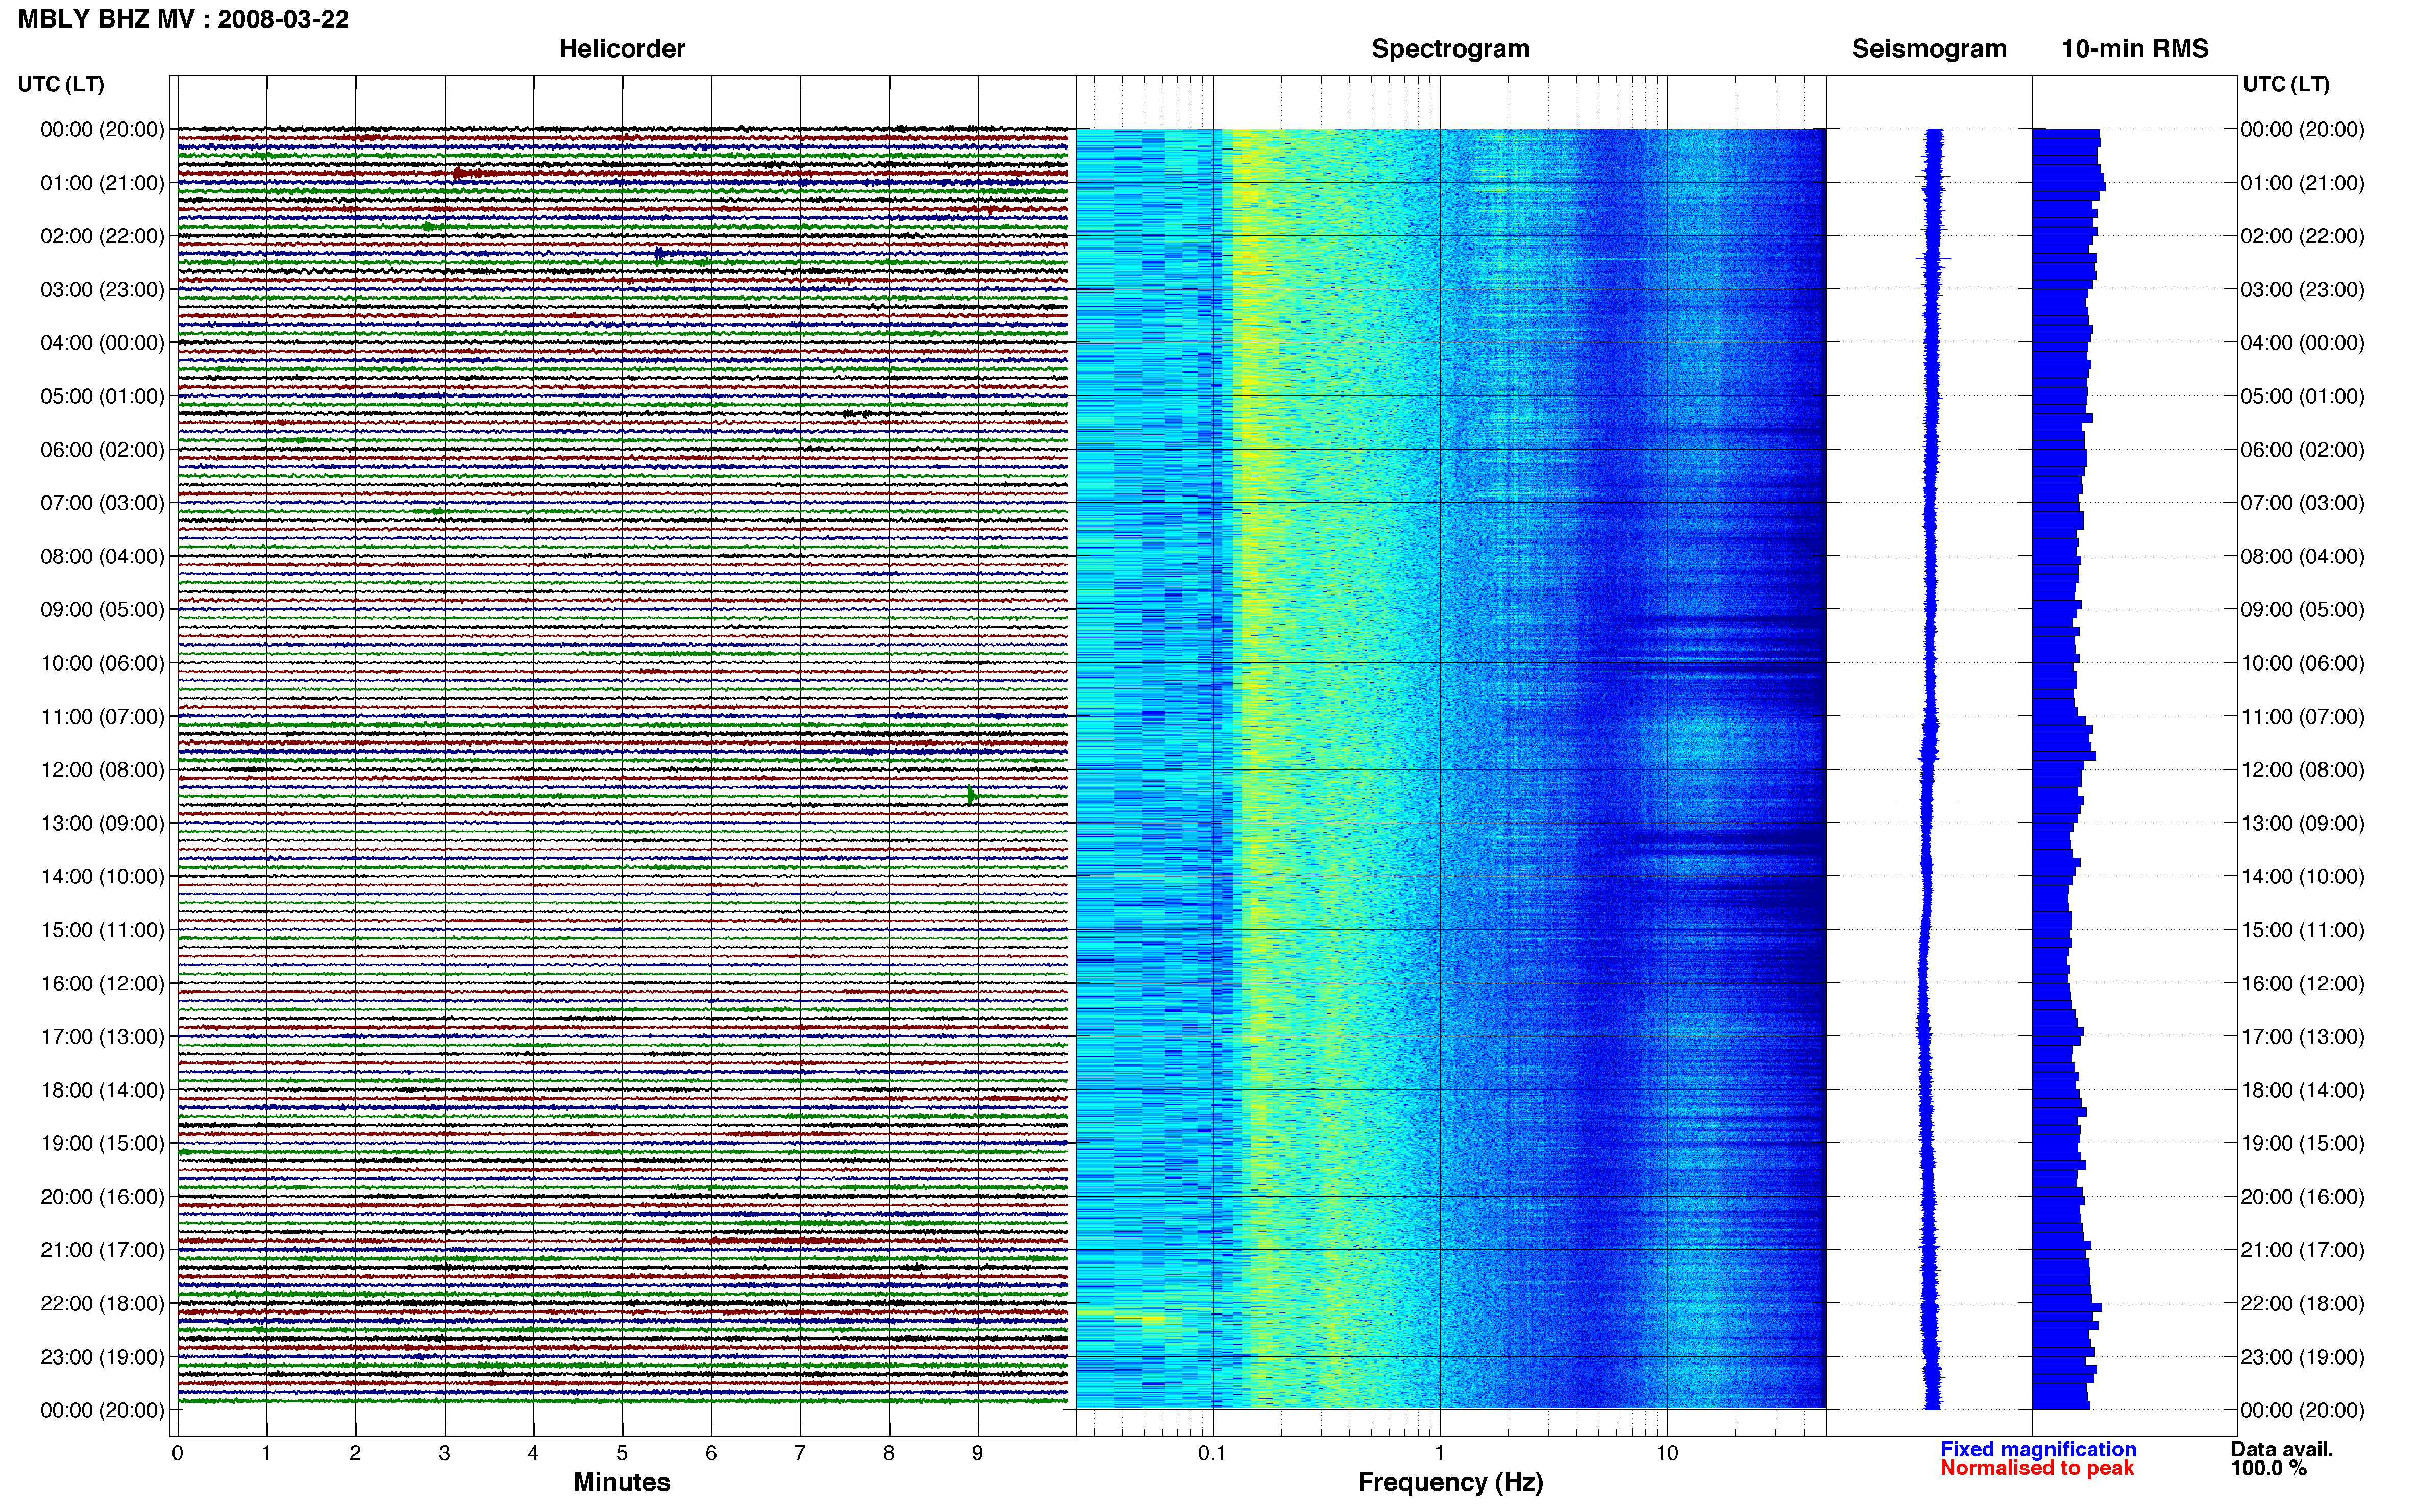Screen dimensions: 2419x1512
Task: Click the right '18:00 (14:00)' time label
Action: 2302,1090
